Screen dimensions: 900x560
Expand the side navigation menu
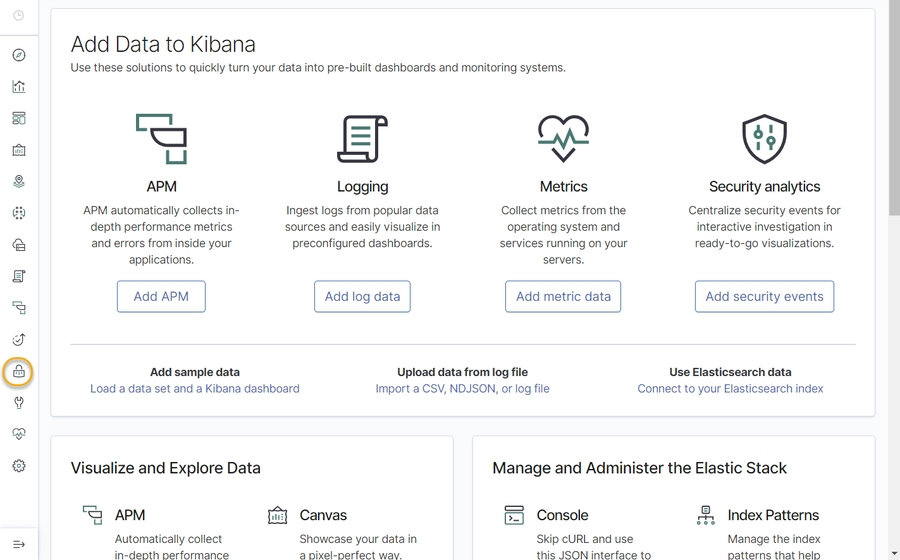point(19,544)
